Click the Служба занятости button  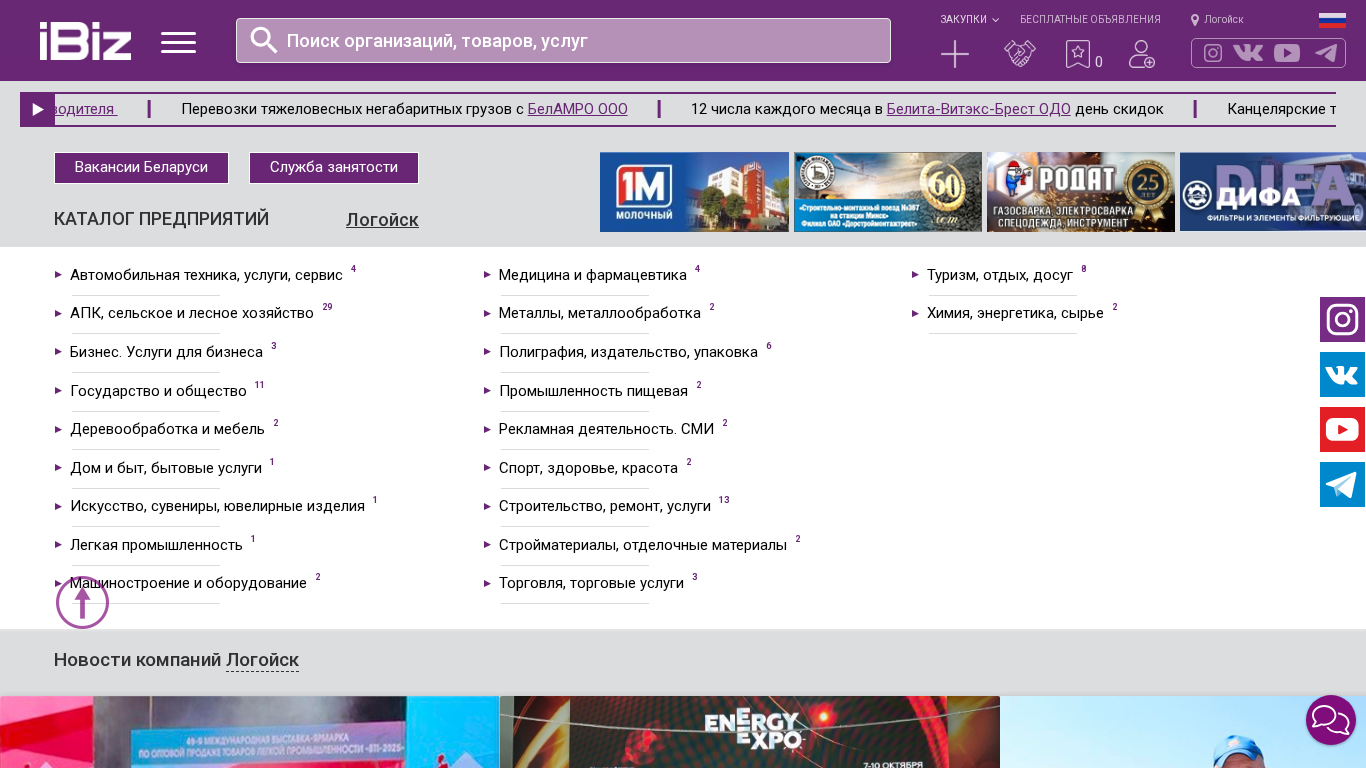point(334,168)
